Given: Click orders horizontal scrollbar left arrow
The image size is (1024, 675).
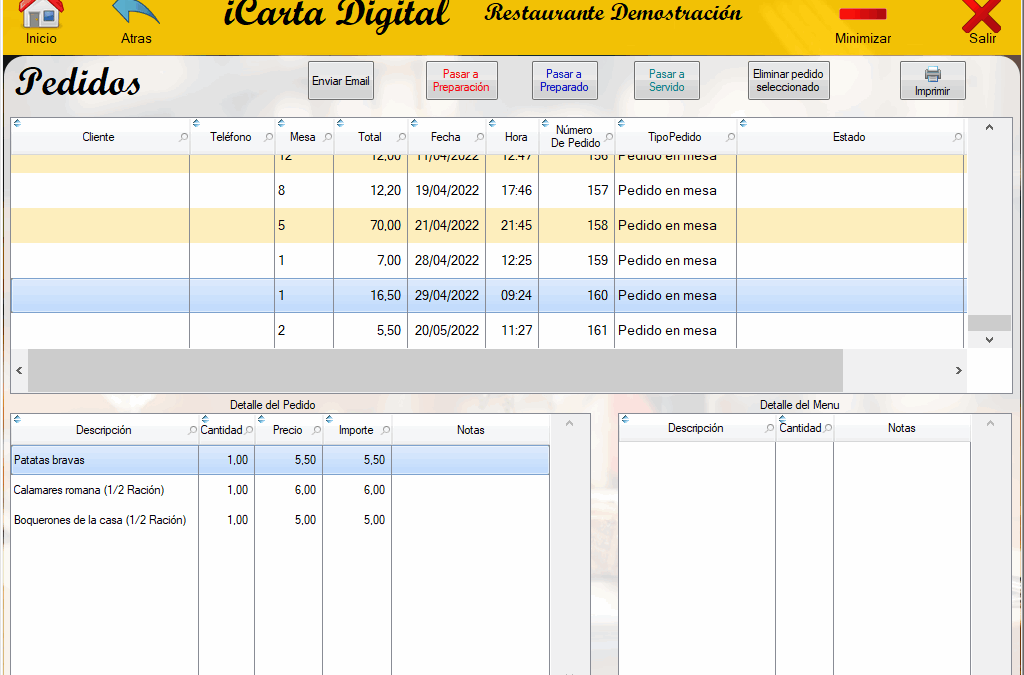Looking at the screenshot, I should click(19, 370).
